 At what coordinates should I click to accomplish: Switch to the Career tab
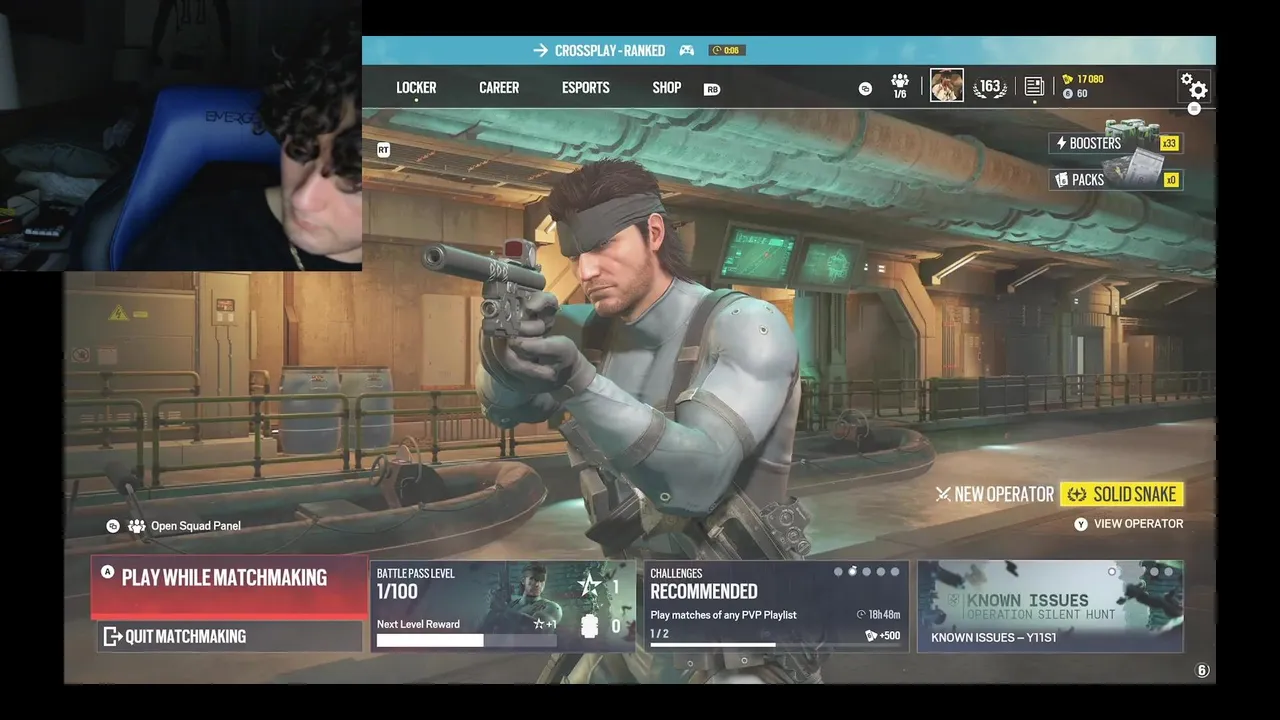coord(499,88)
